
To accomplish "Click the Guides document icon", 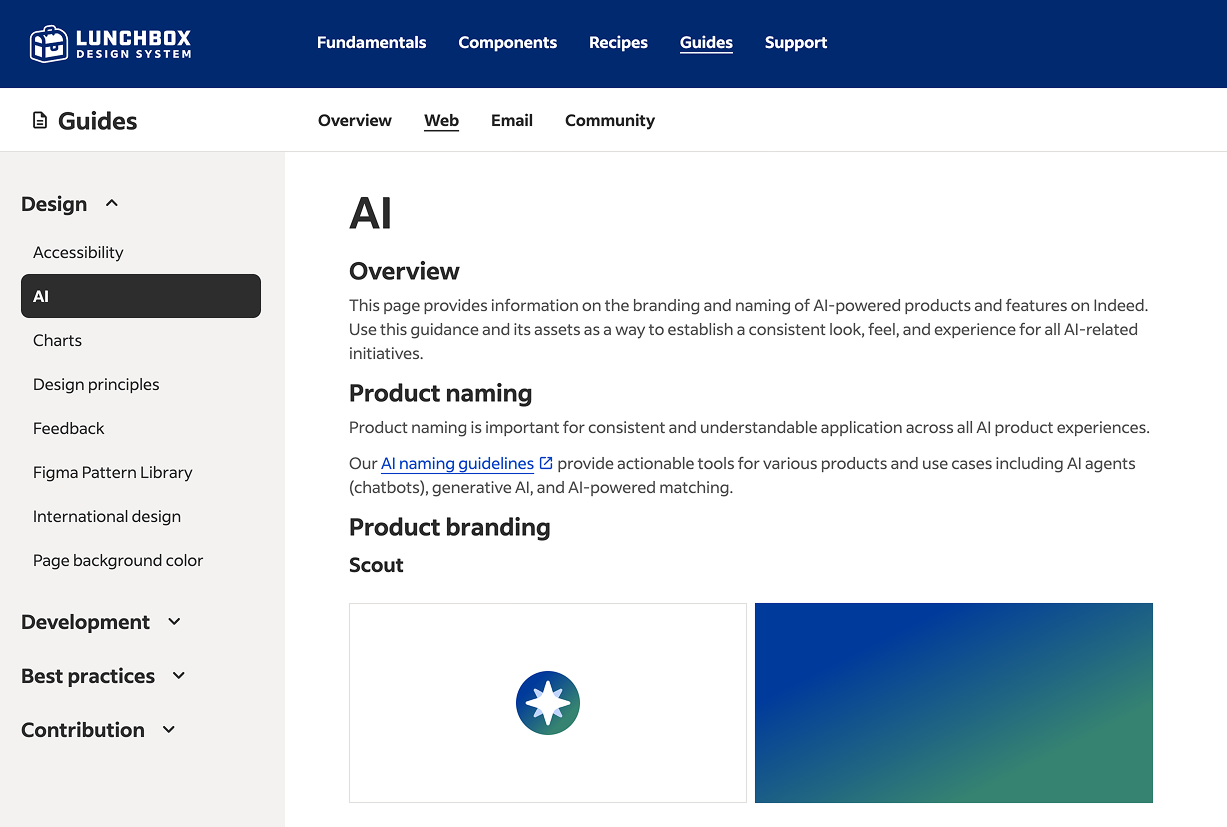I will (x=40, y=121).
